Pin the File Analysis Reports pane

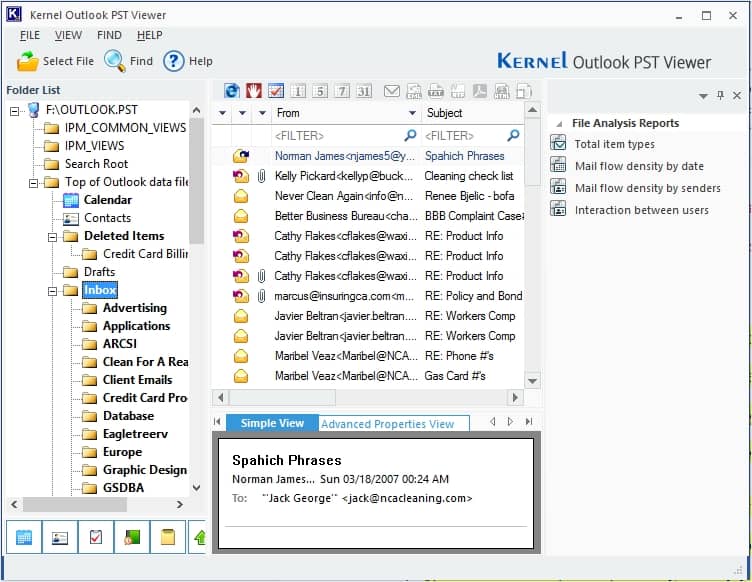(720, 95)
